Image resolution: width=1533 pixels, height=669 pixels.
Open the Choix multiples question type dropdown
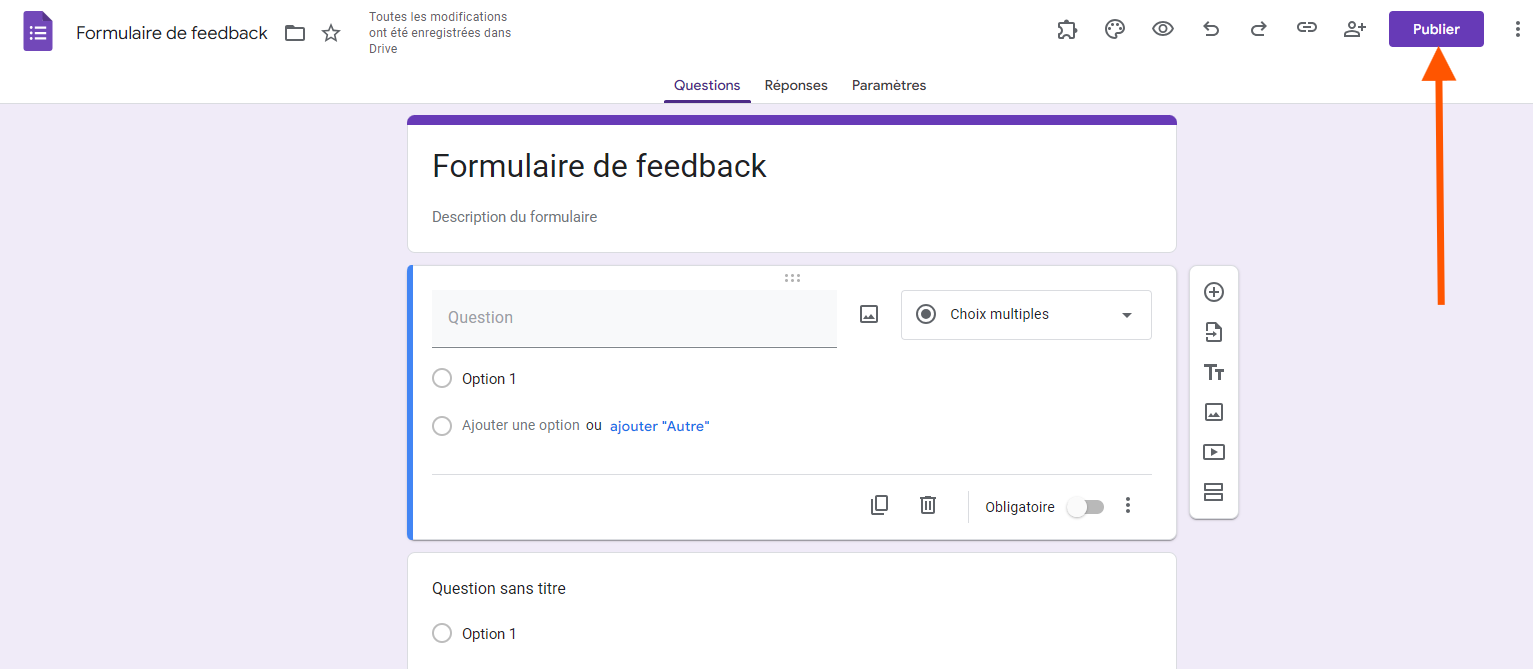pos(1026,315)
